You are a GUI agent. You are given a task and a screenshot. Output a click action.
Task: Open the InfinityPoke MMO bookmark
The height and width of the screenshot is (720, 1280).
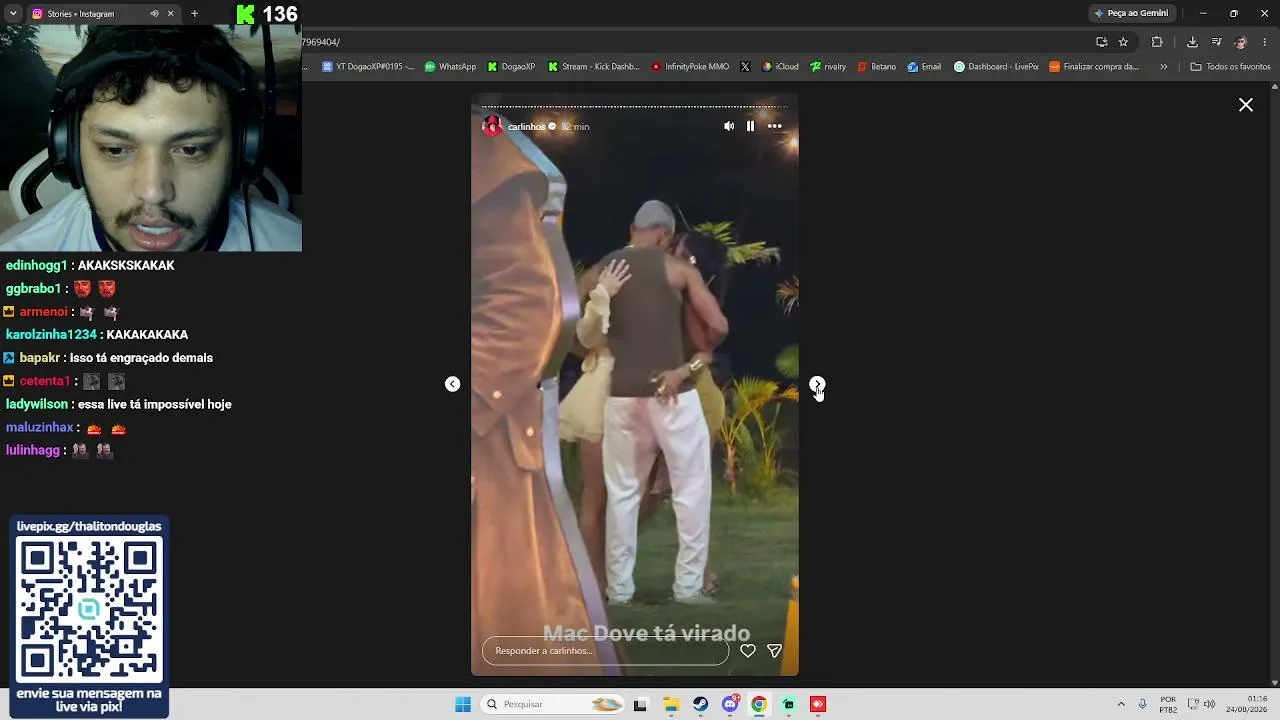tap(690, 67)
